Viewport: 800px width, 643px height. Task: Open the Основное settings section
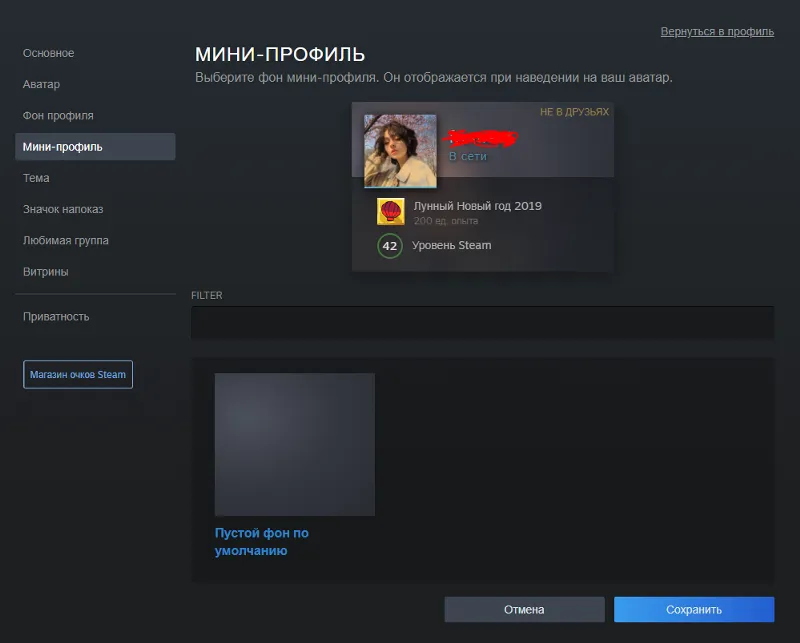point(48,53)
